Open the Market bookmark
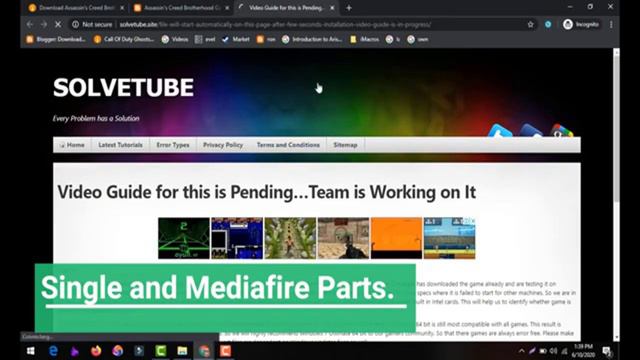640x360 pixels. coord(236,39)
